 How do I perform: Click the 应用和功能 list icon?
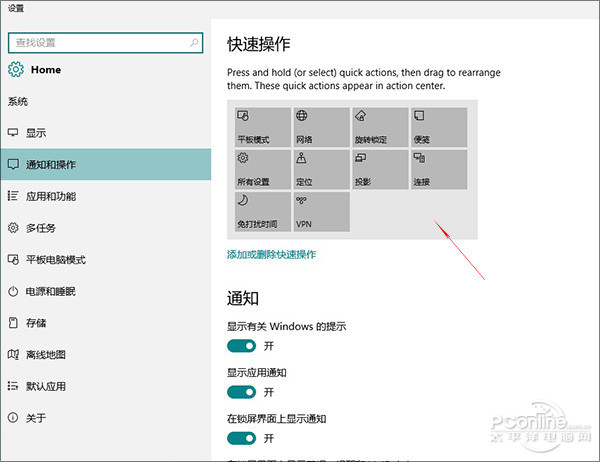click(x=13, y=196)
